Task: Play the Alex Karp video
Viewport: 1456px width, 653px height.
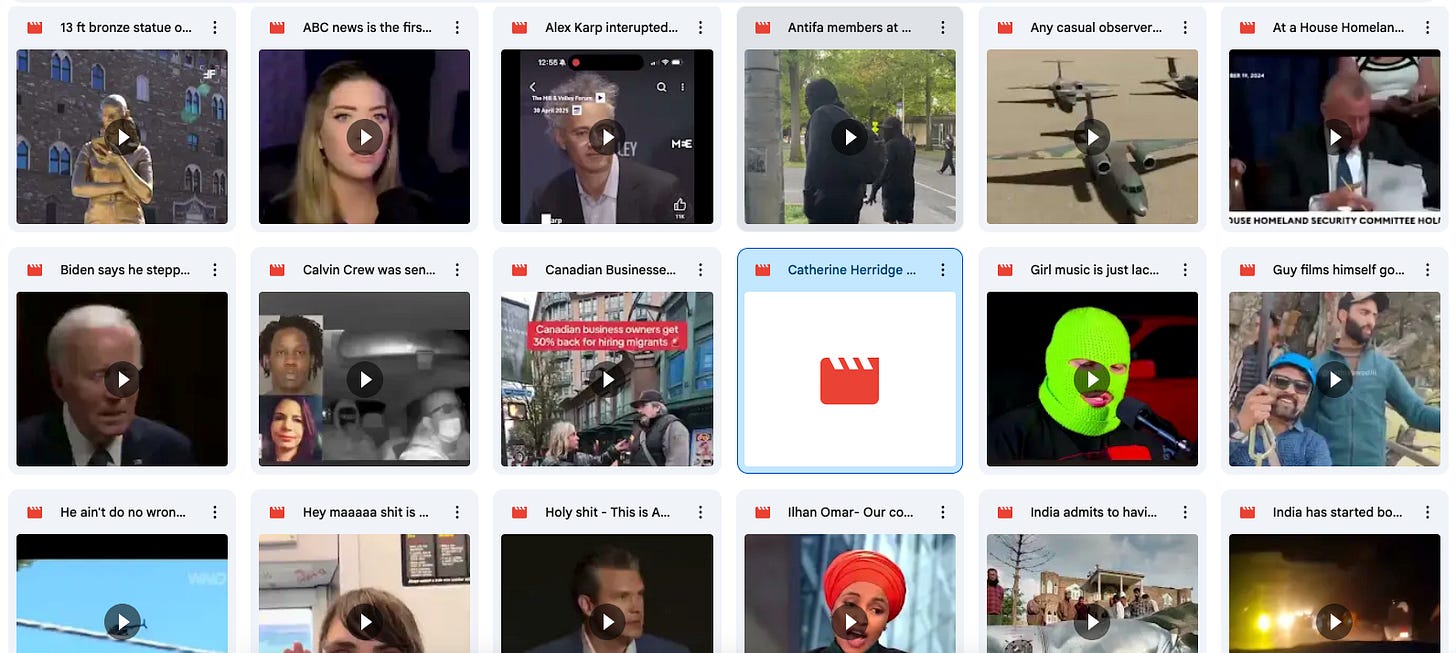Action: (607, 137)
